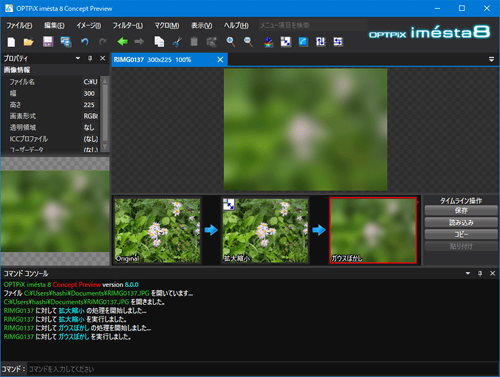Click the copy documents icon in toolbar

(159, 42)
